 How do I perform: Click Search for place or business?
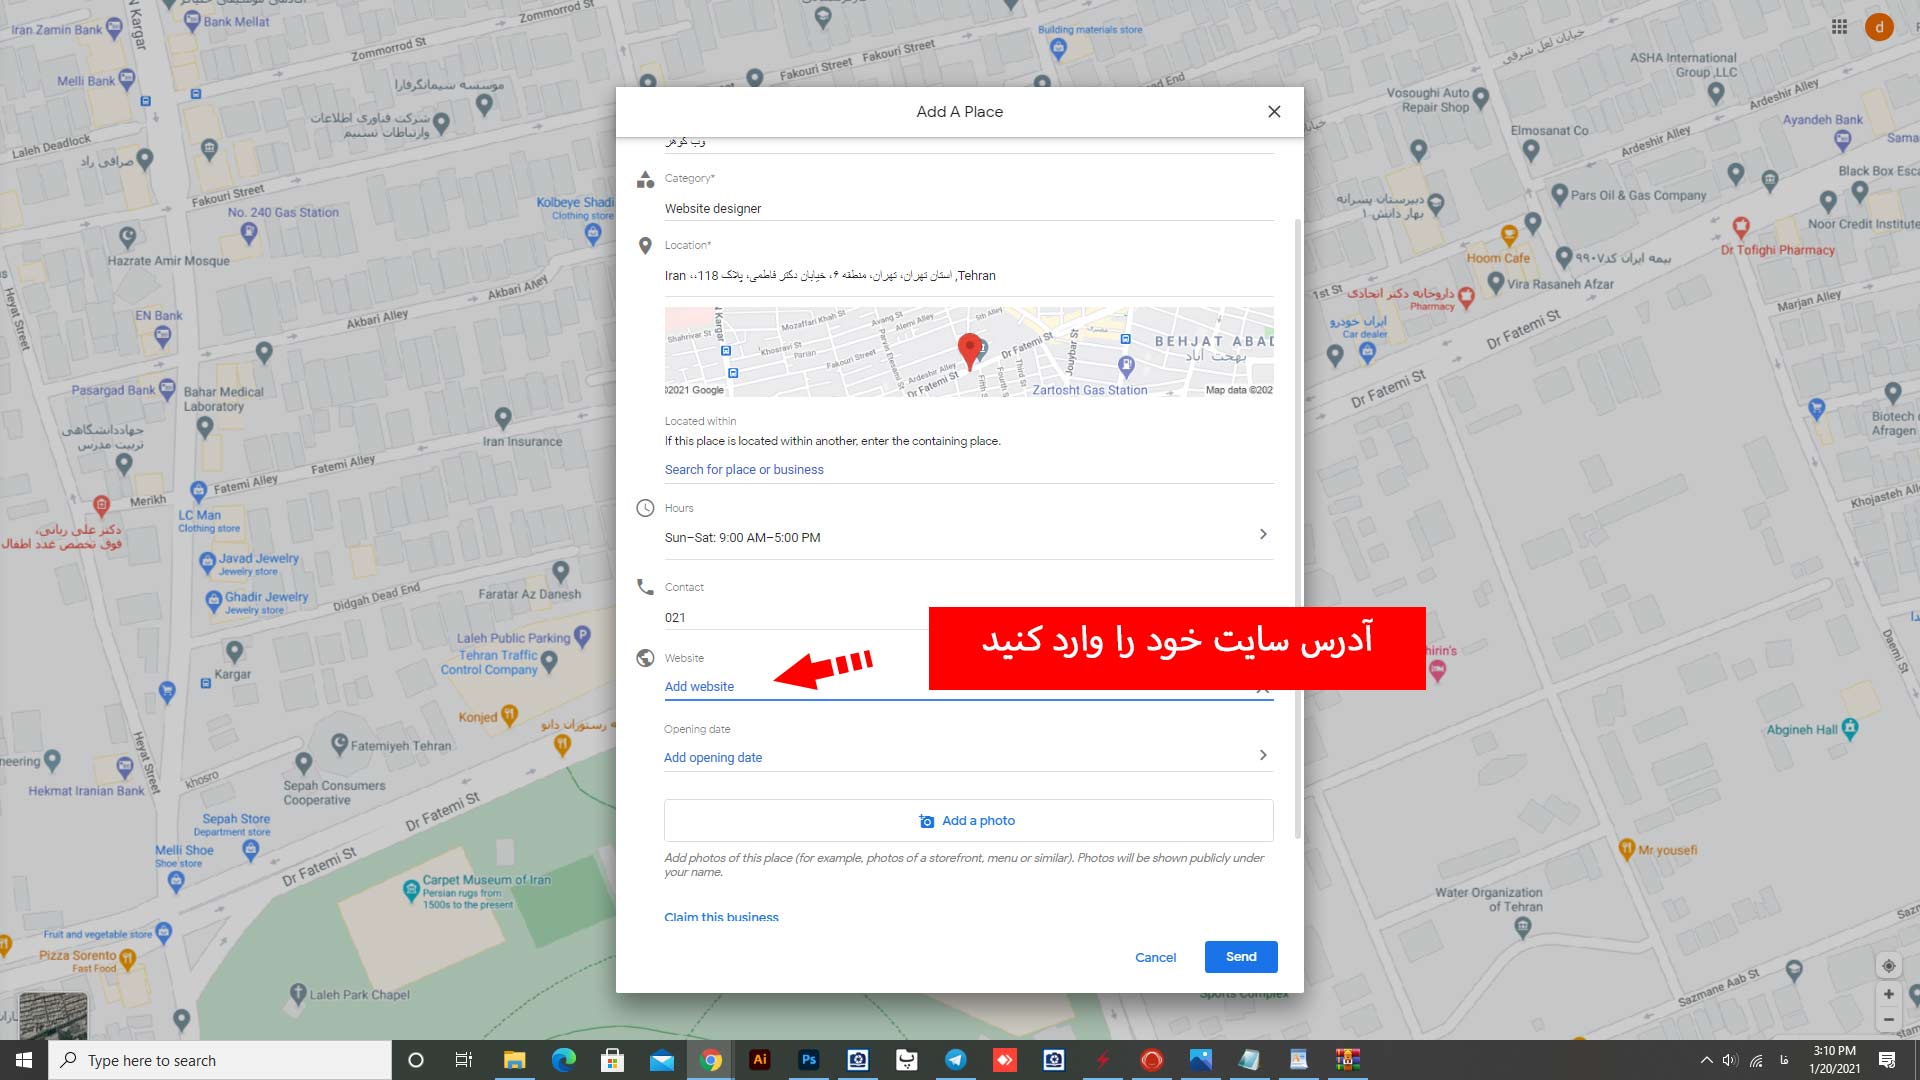point(744,469)
